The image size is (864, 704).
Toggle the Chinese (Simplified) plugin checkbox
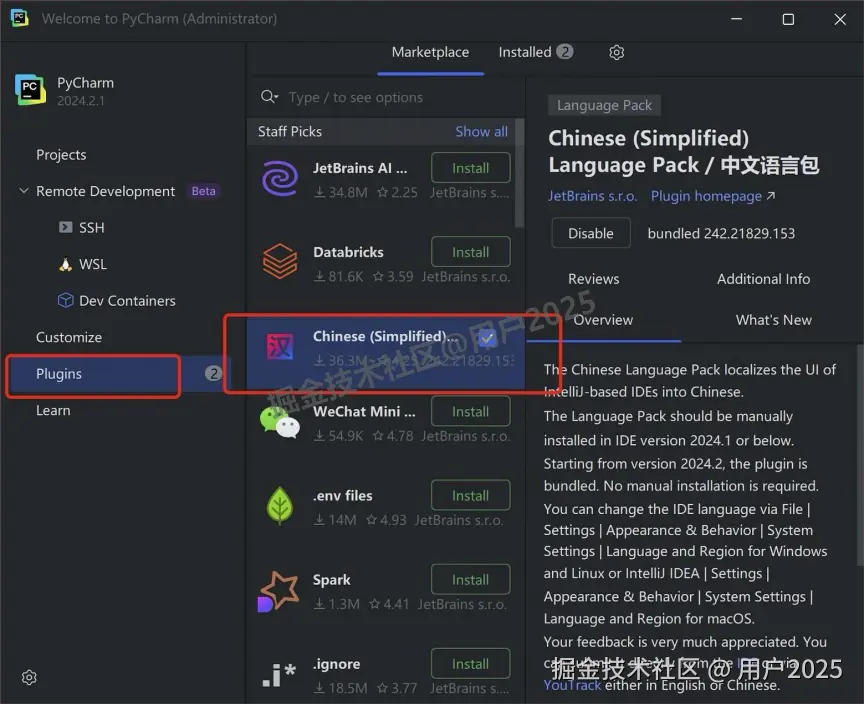487,339
